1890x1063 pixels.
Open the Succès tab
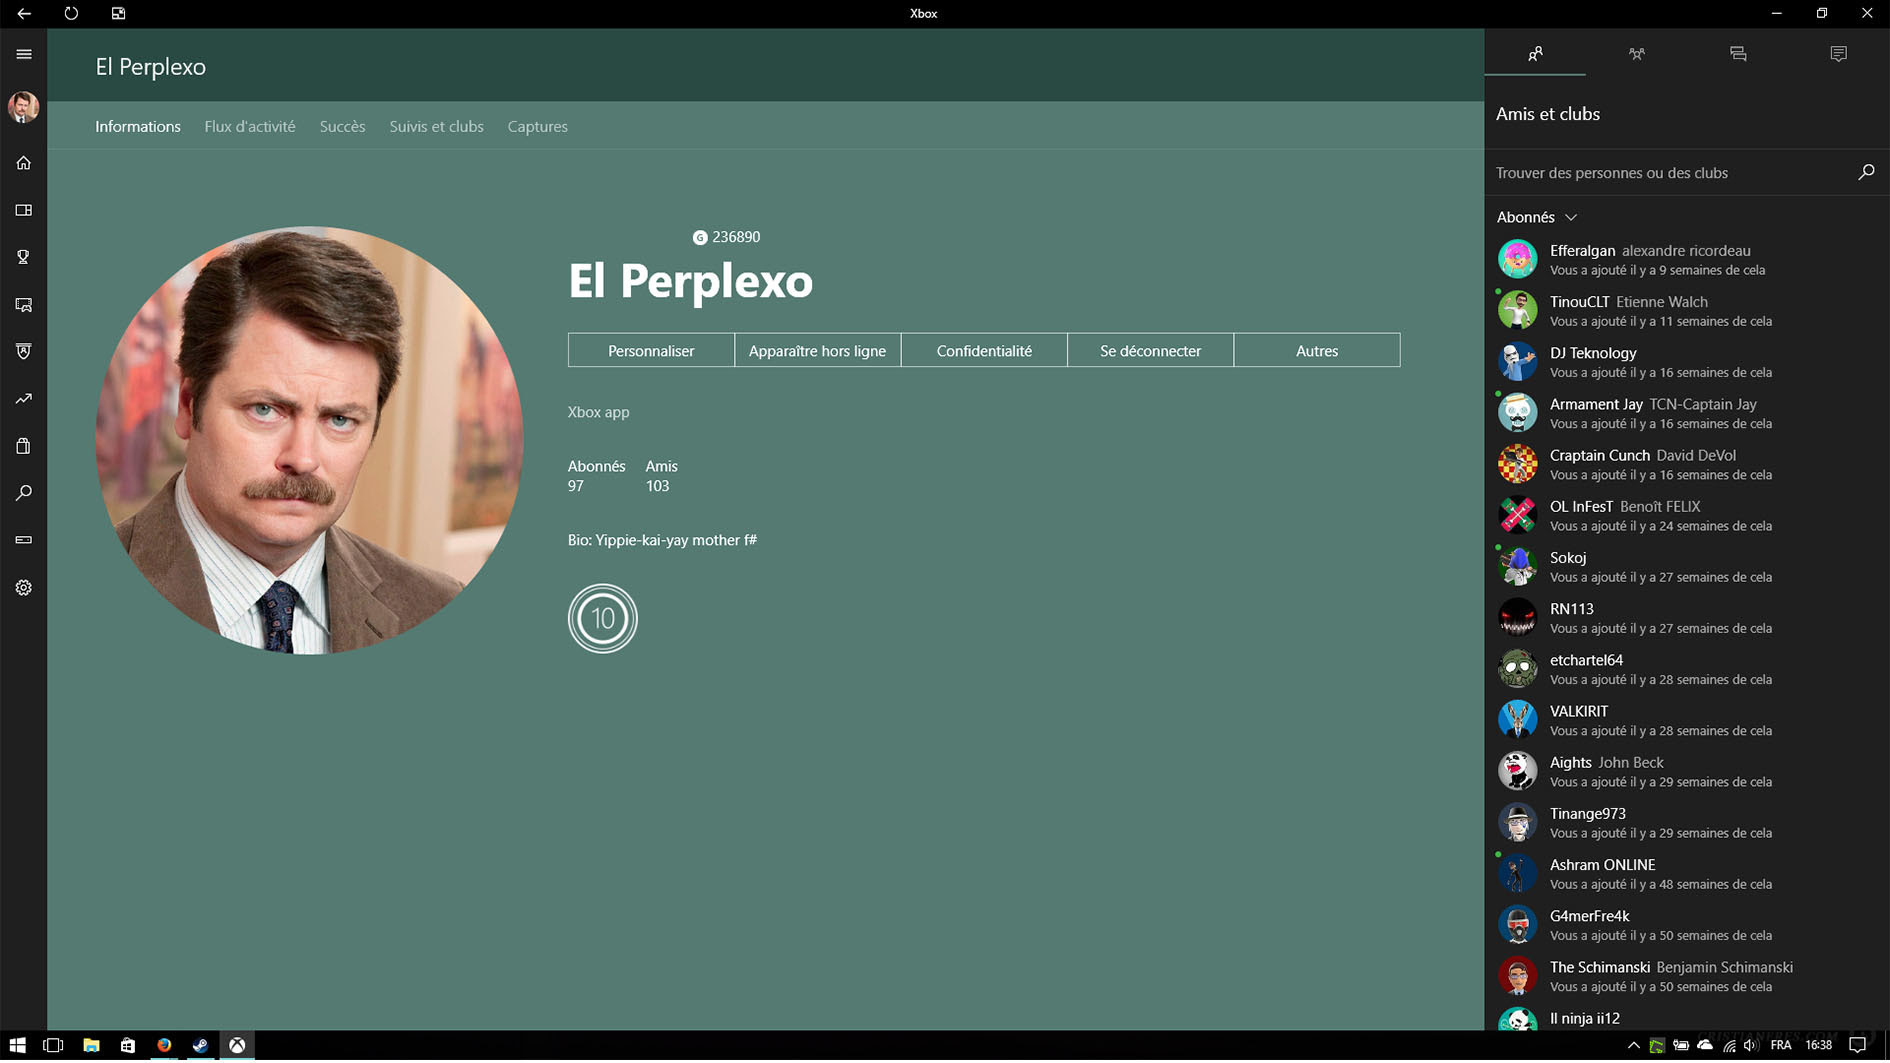click(x=342, y=126)
